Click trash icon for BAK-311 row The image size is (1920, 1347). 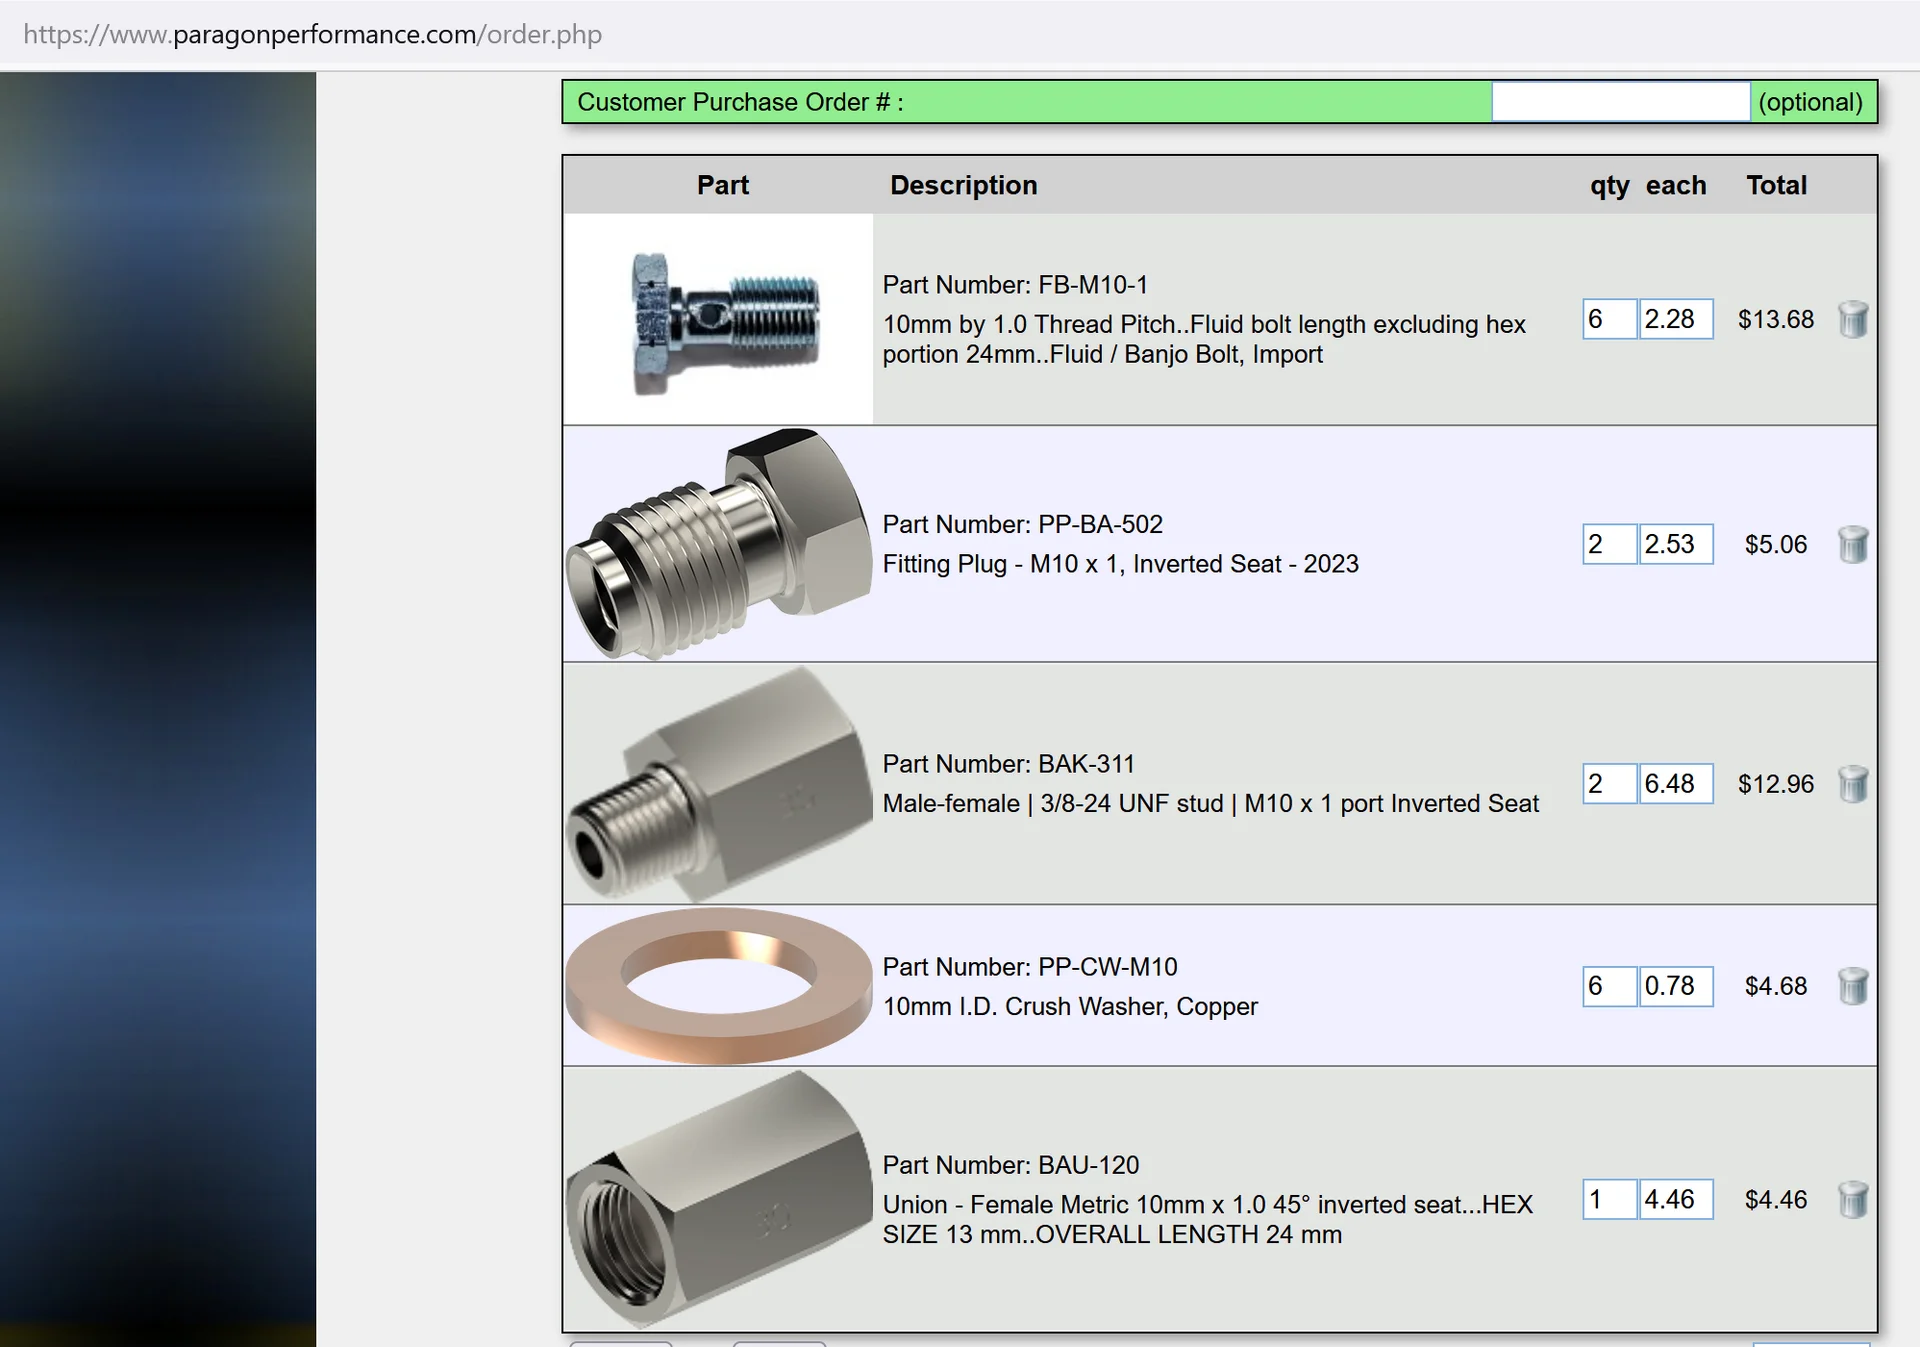[x=1852, y=784]
